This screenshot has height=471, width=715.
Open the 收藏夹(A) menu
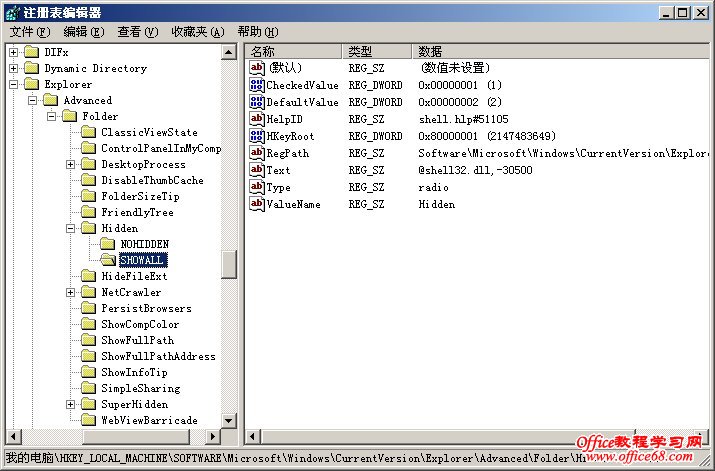coord(198,31)
